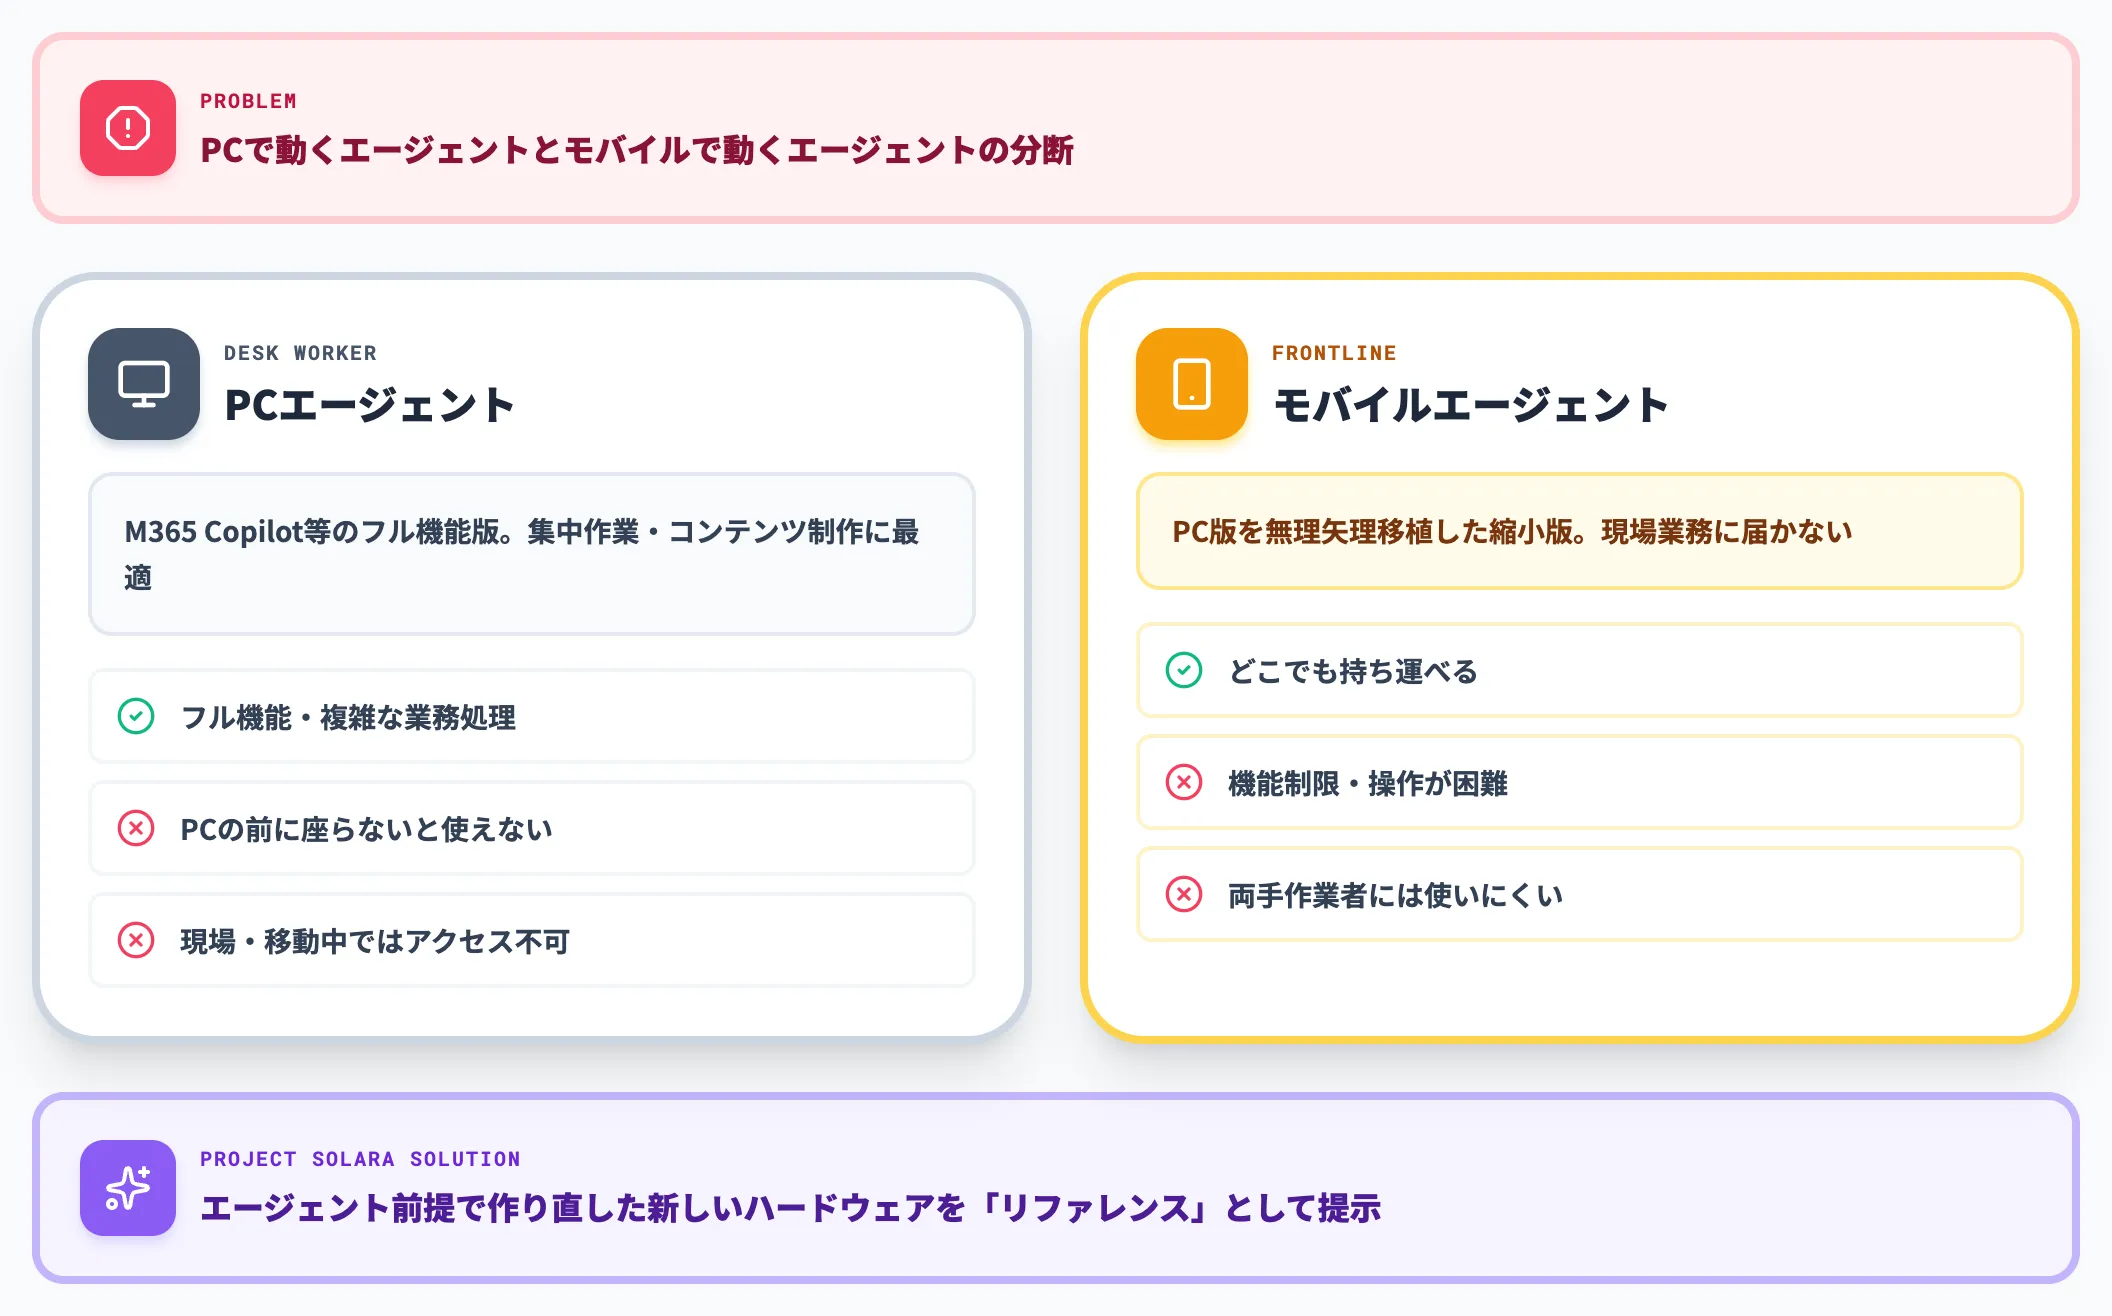
Task: Click the solution heading エージェント前提で作り直した新しいハードウェア
Action: (x=790, y=1208)
